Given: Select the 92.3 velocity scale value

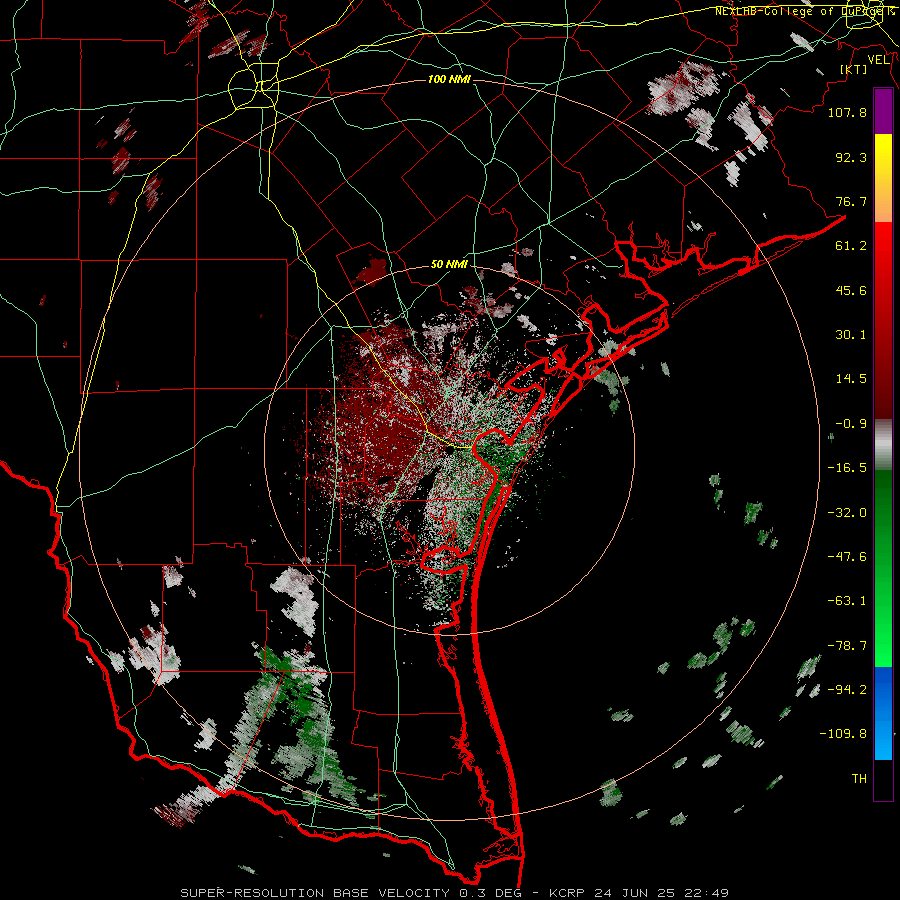Looking at the screenshot, I should [851, 157].
